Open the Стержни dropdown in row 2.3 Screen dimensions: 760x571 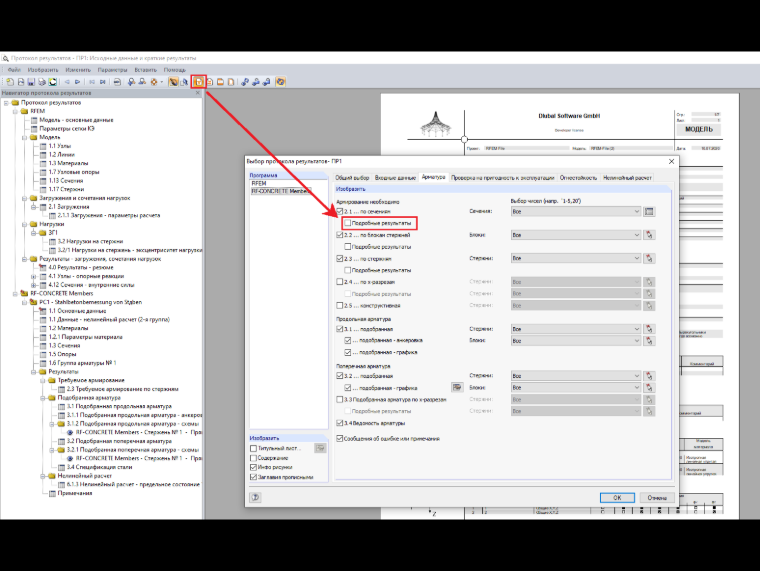coord(576,258)
